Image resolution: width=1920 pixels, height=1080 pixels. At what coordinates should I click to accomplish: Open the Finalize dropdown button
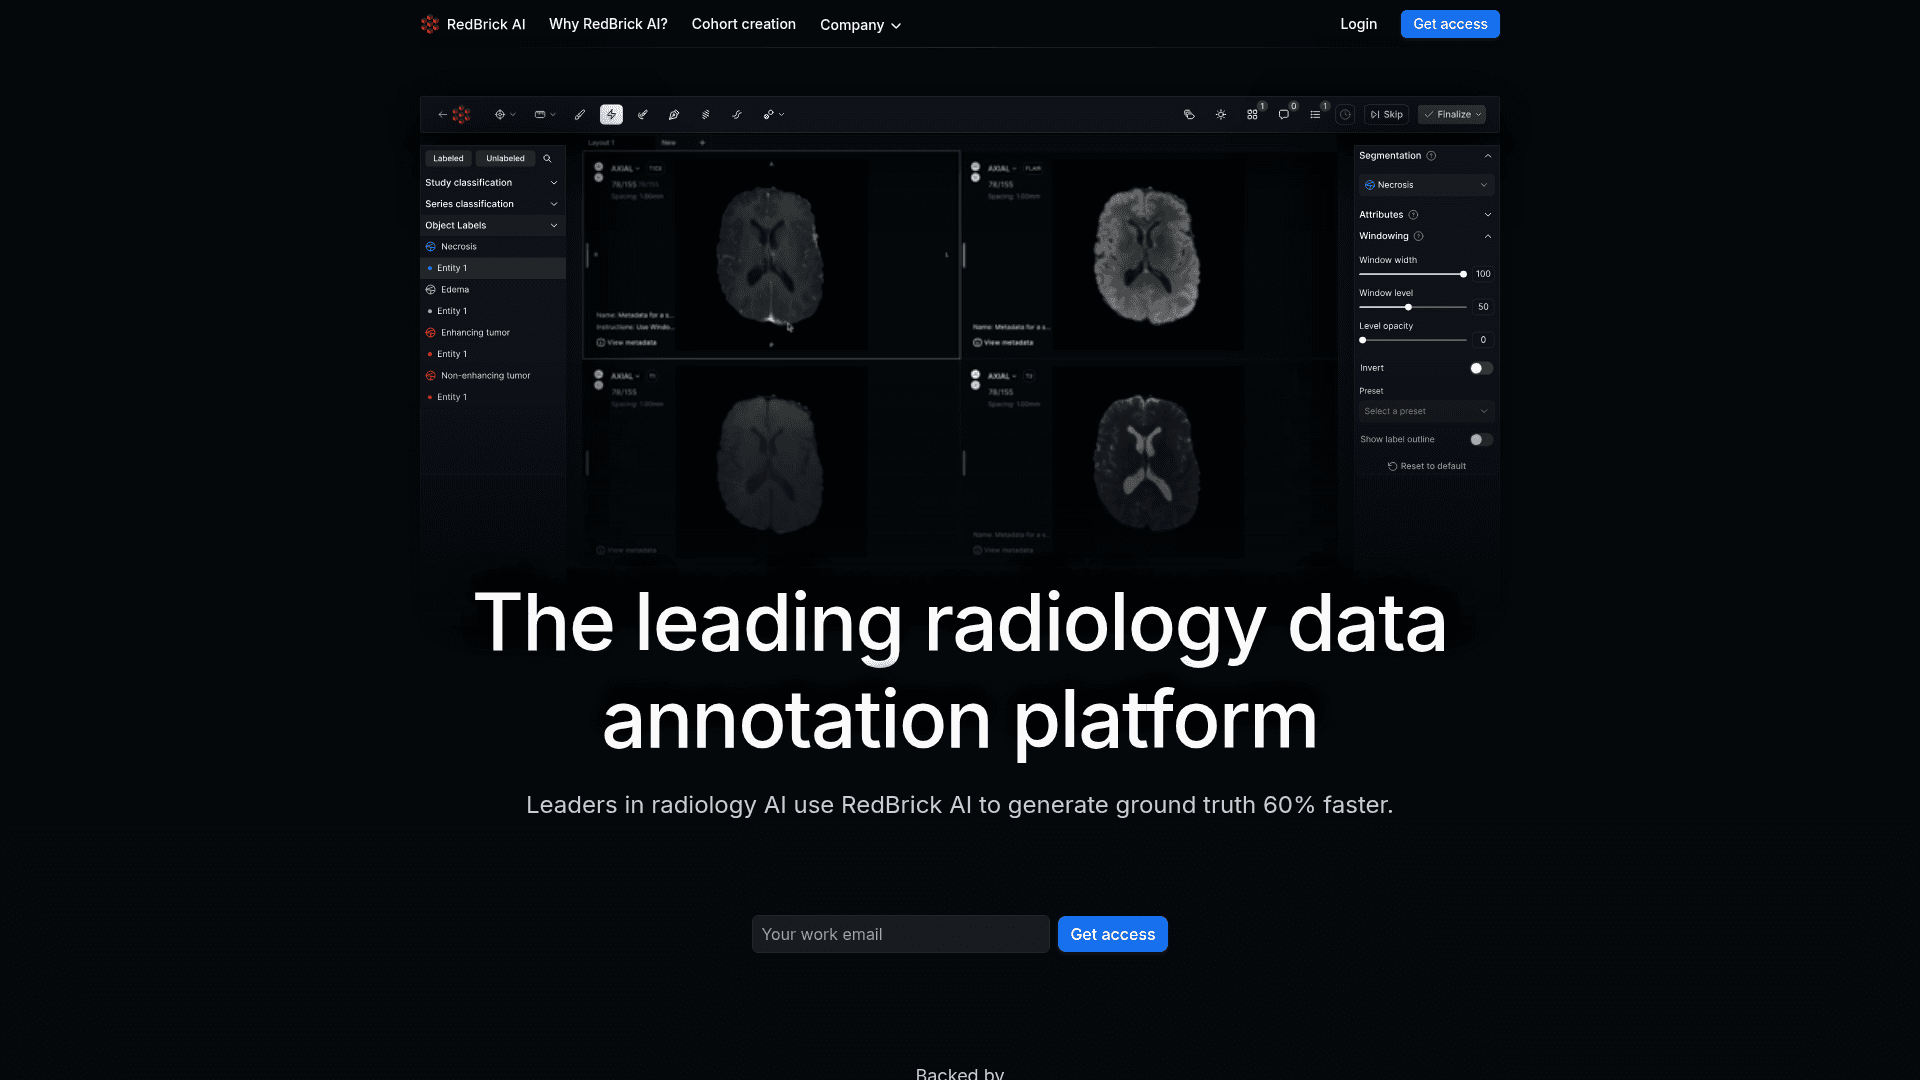tap(1452, 115)
